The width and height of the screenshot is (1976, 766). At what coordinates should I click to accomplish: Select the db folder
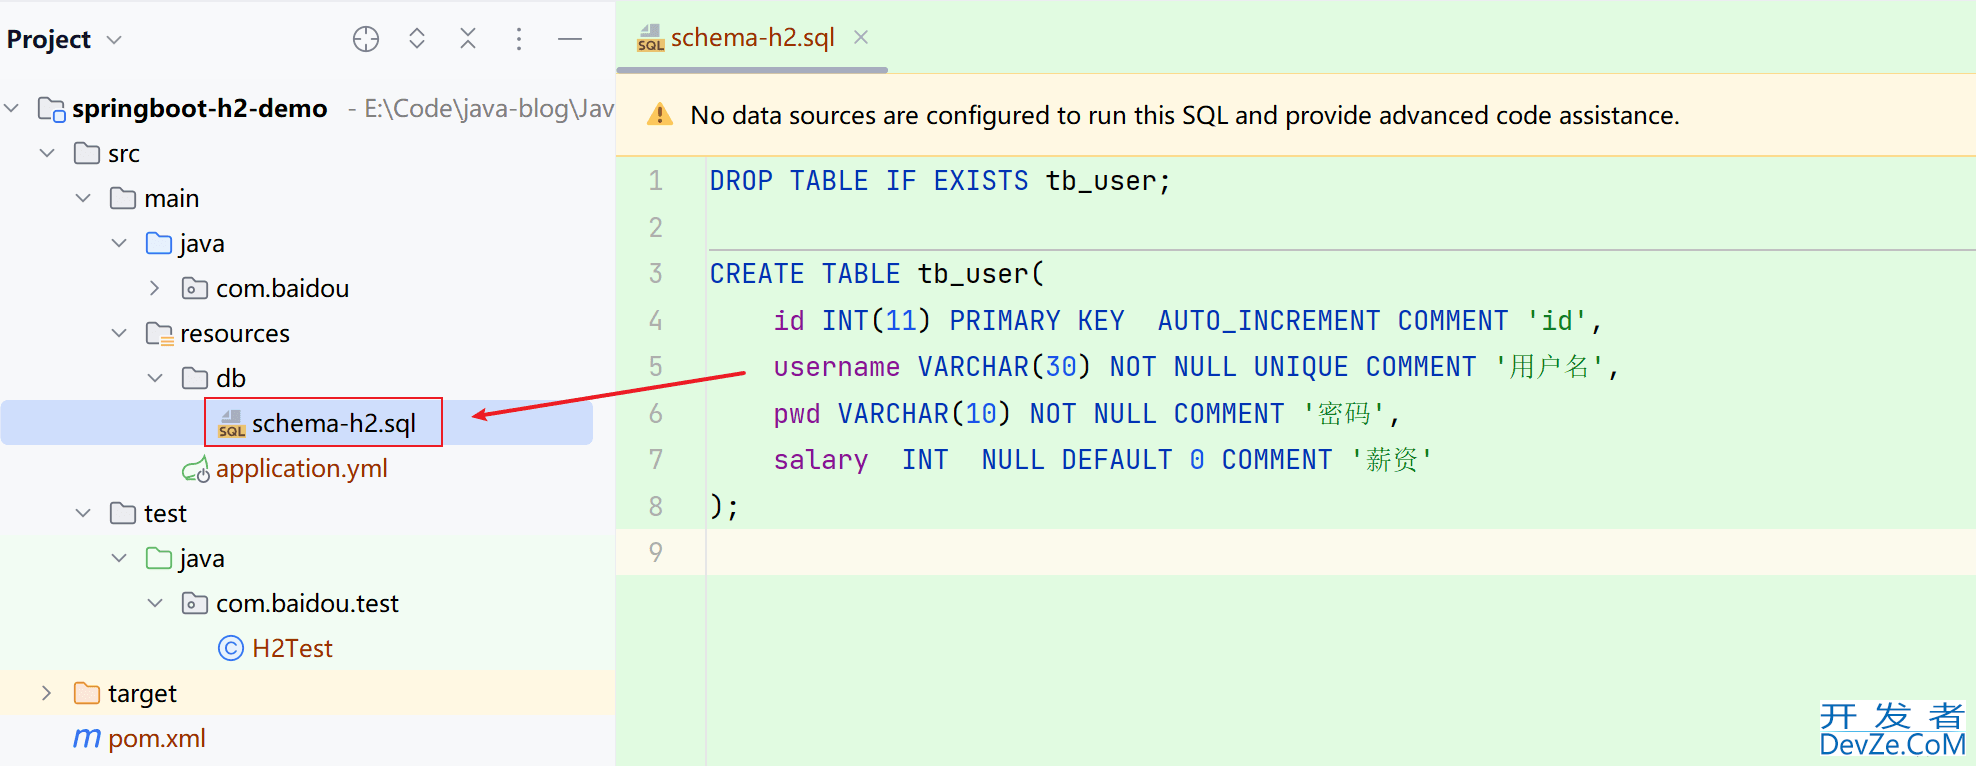tap(231, 378)
